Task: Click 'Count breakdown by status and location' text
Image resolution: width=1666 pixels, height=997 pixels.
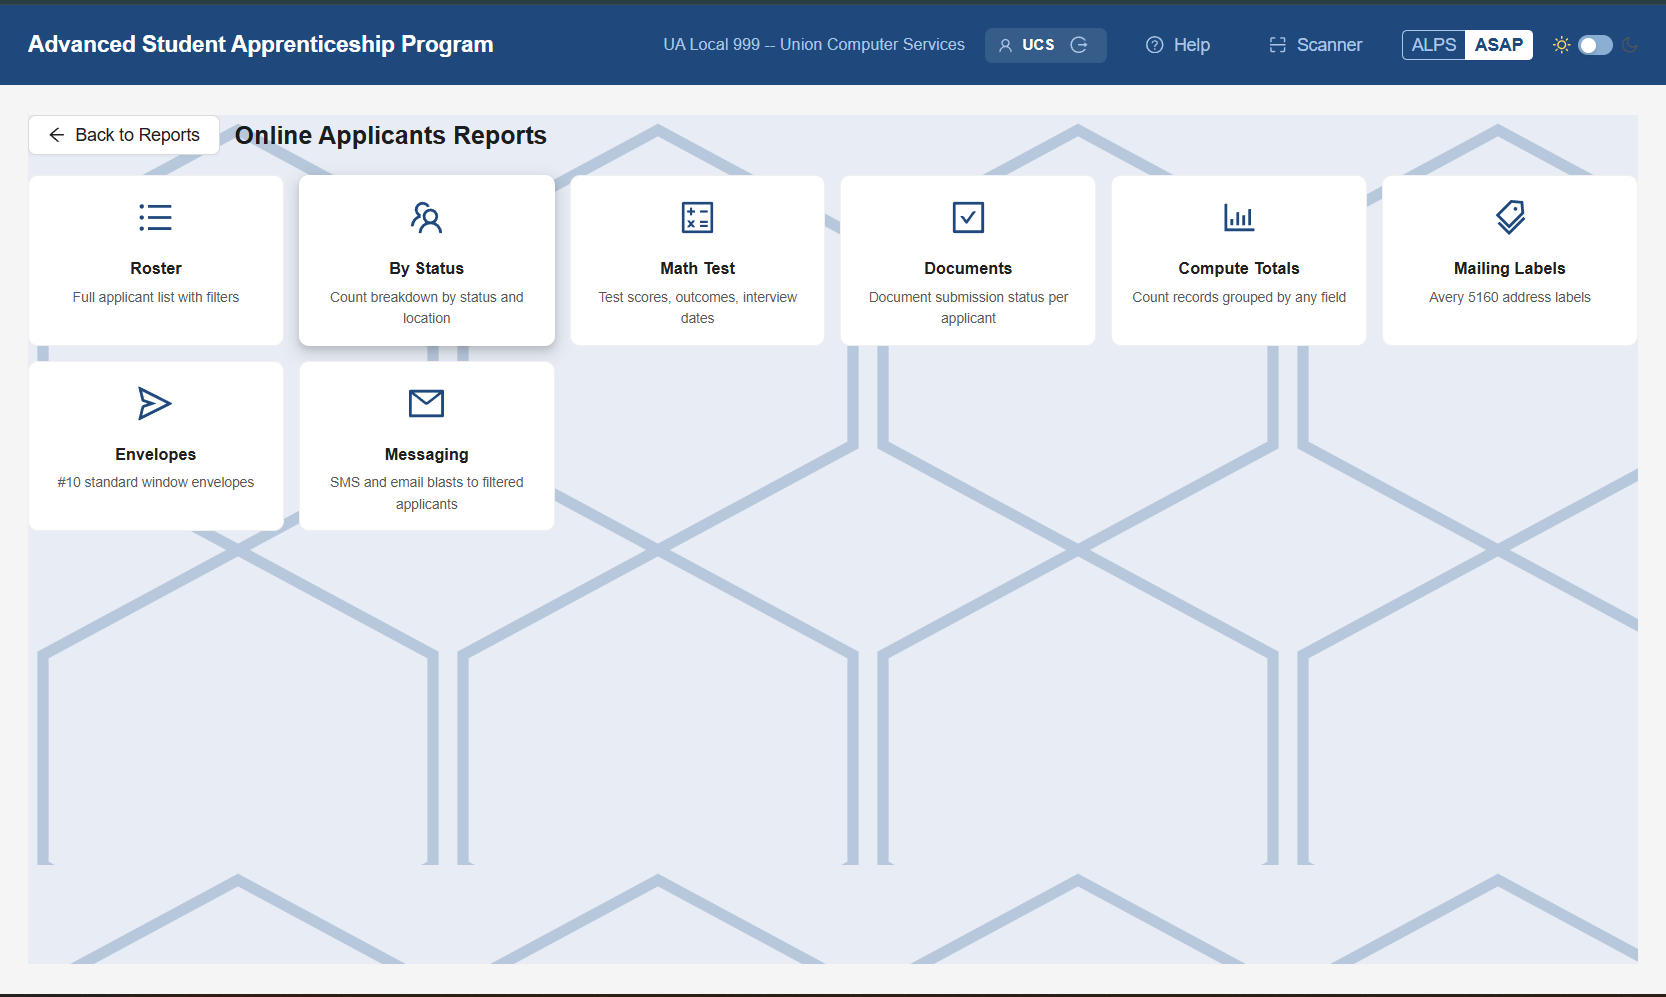Action: coord(427,308)
